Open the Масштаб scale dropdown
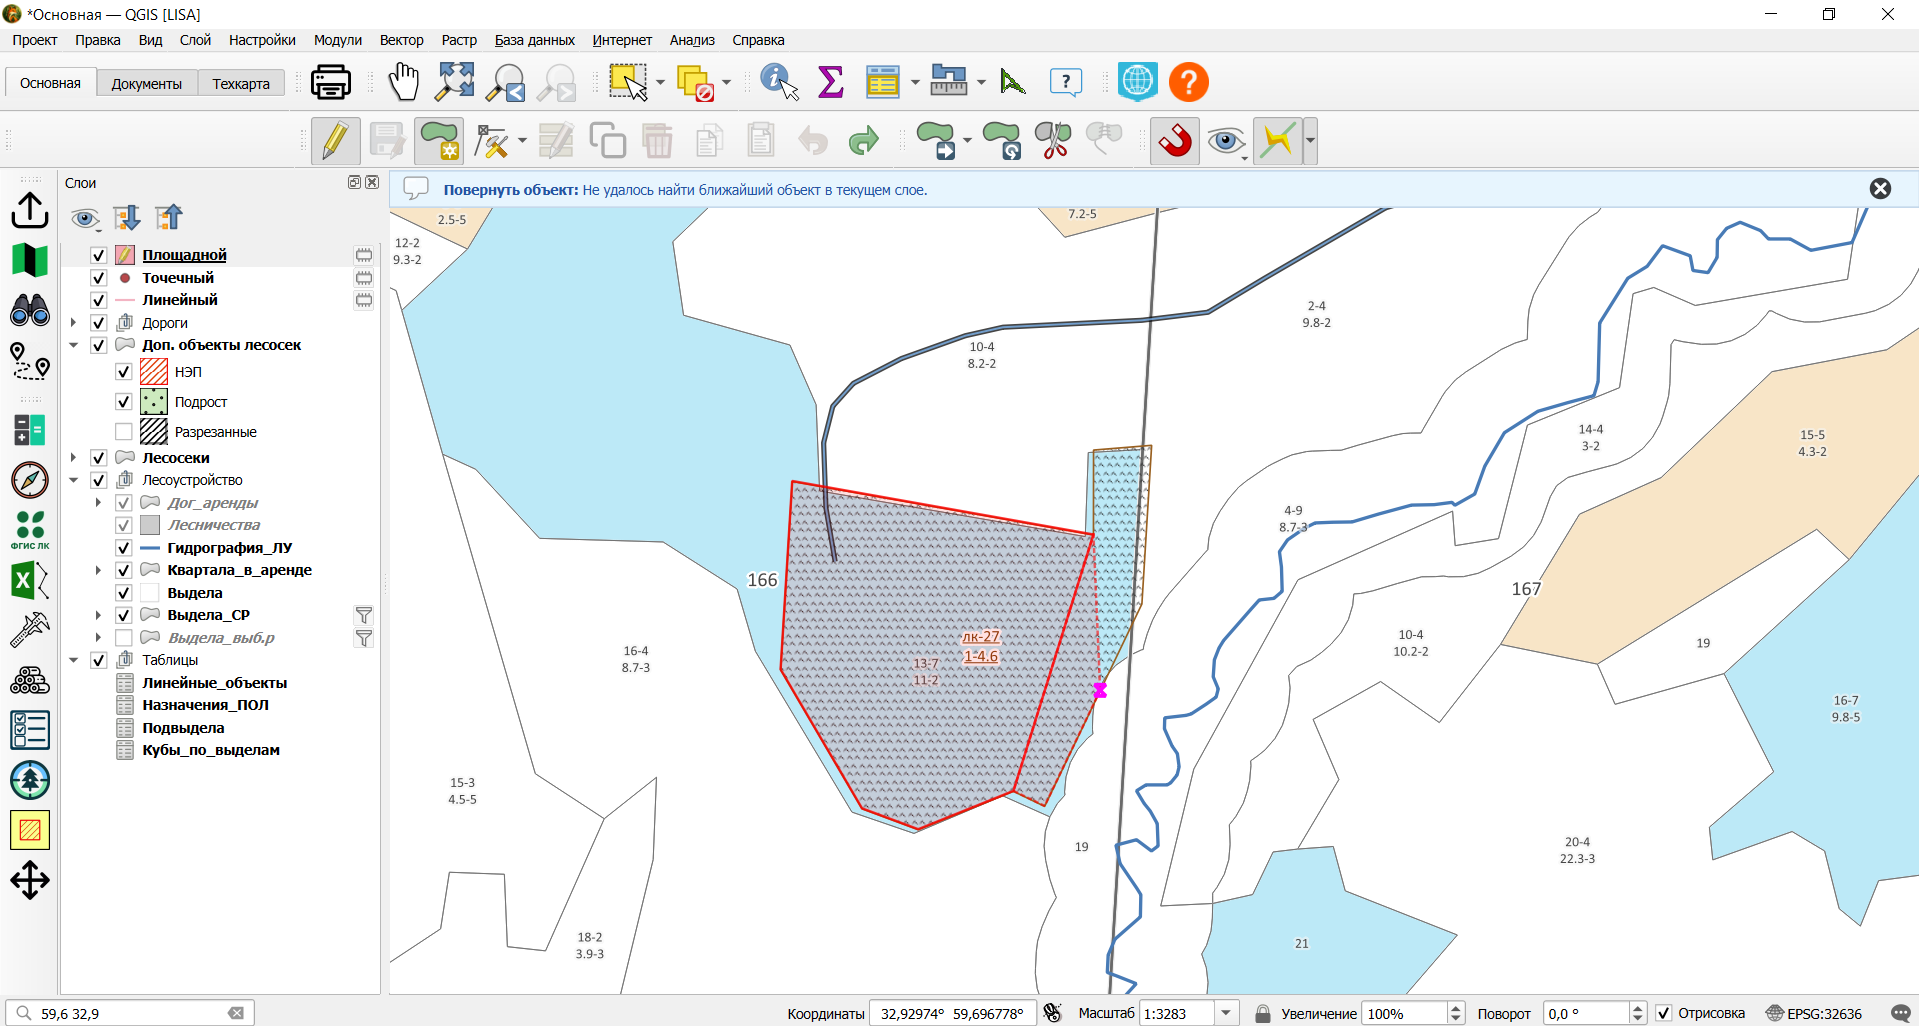Viewport: 1919px width, 1026px height. (1226, 1013)
